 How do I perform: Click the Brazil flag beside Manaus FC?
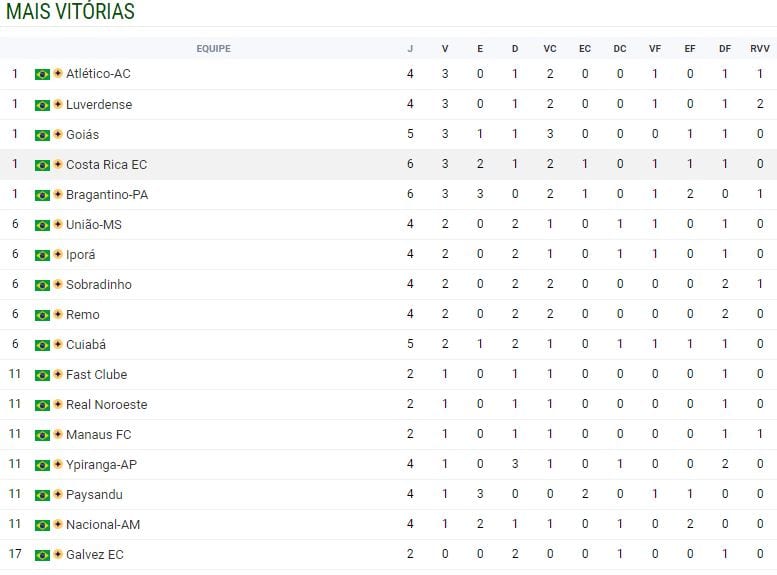pos(42,434)
